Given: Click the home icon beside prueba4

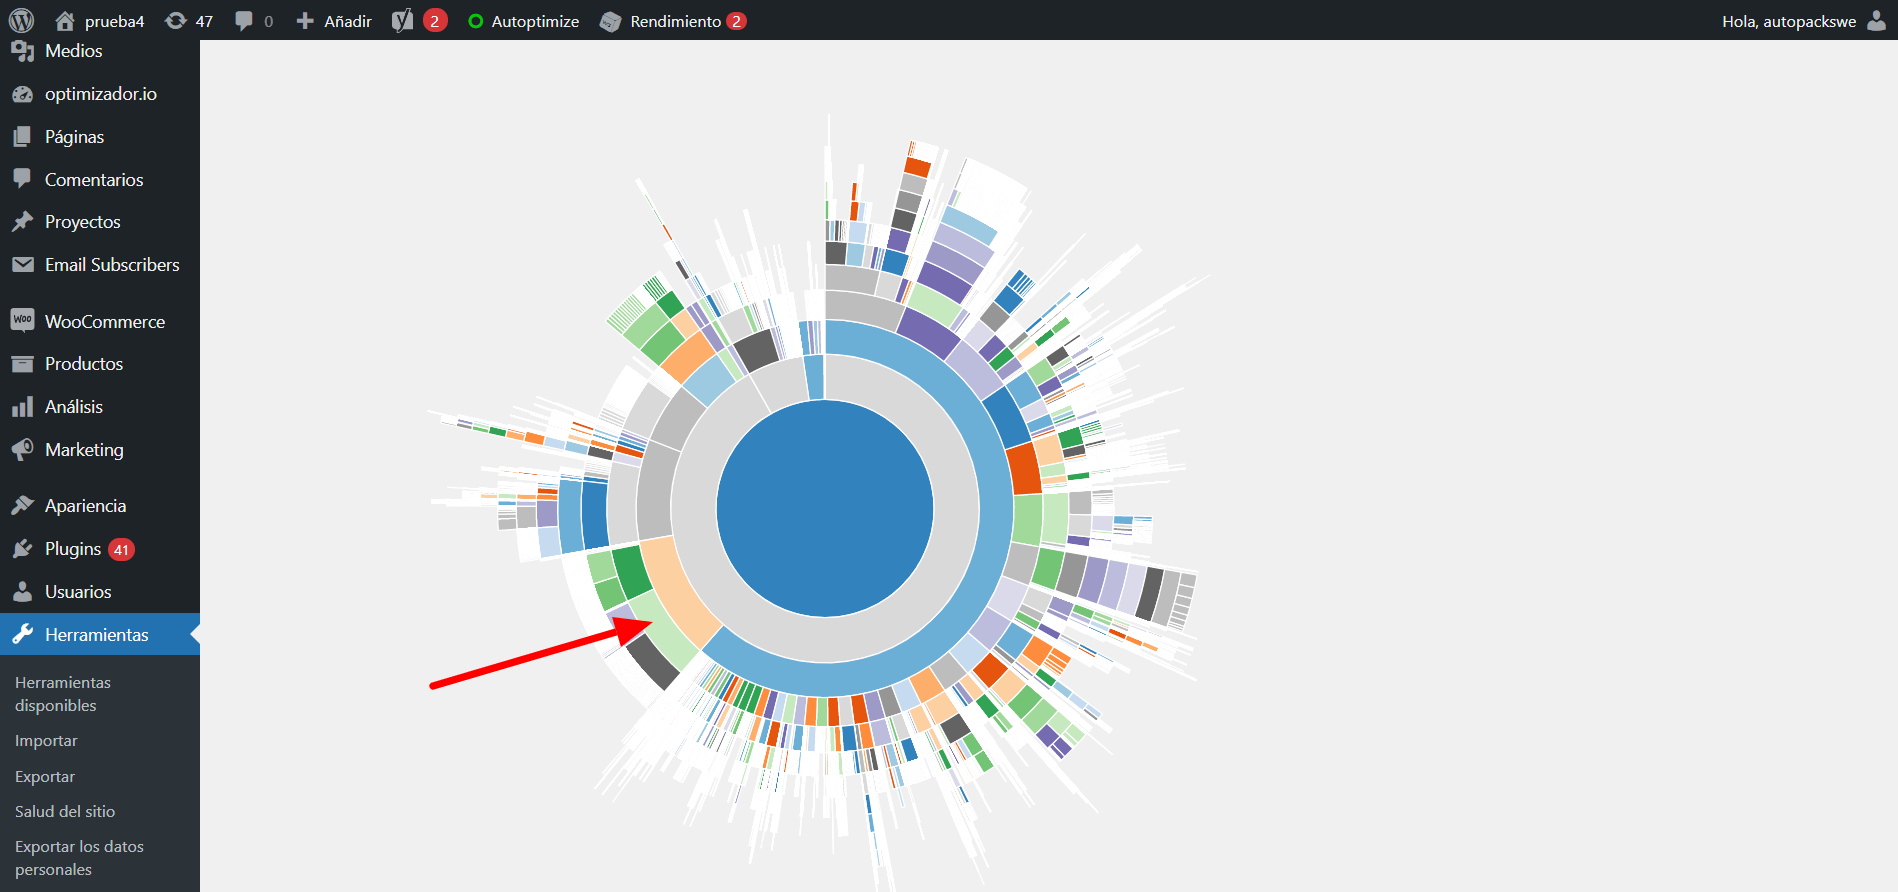Looking at the screenshot, I should 65,21.
